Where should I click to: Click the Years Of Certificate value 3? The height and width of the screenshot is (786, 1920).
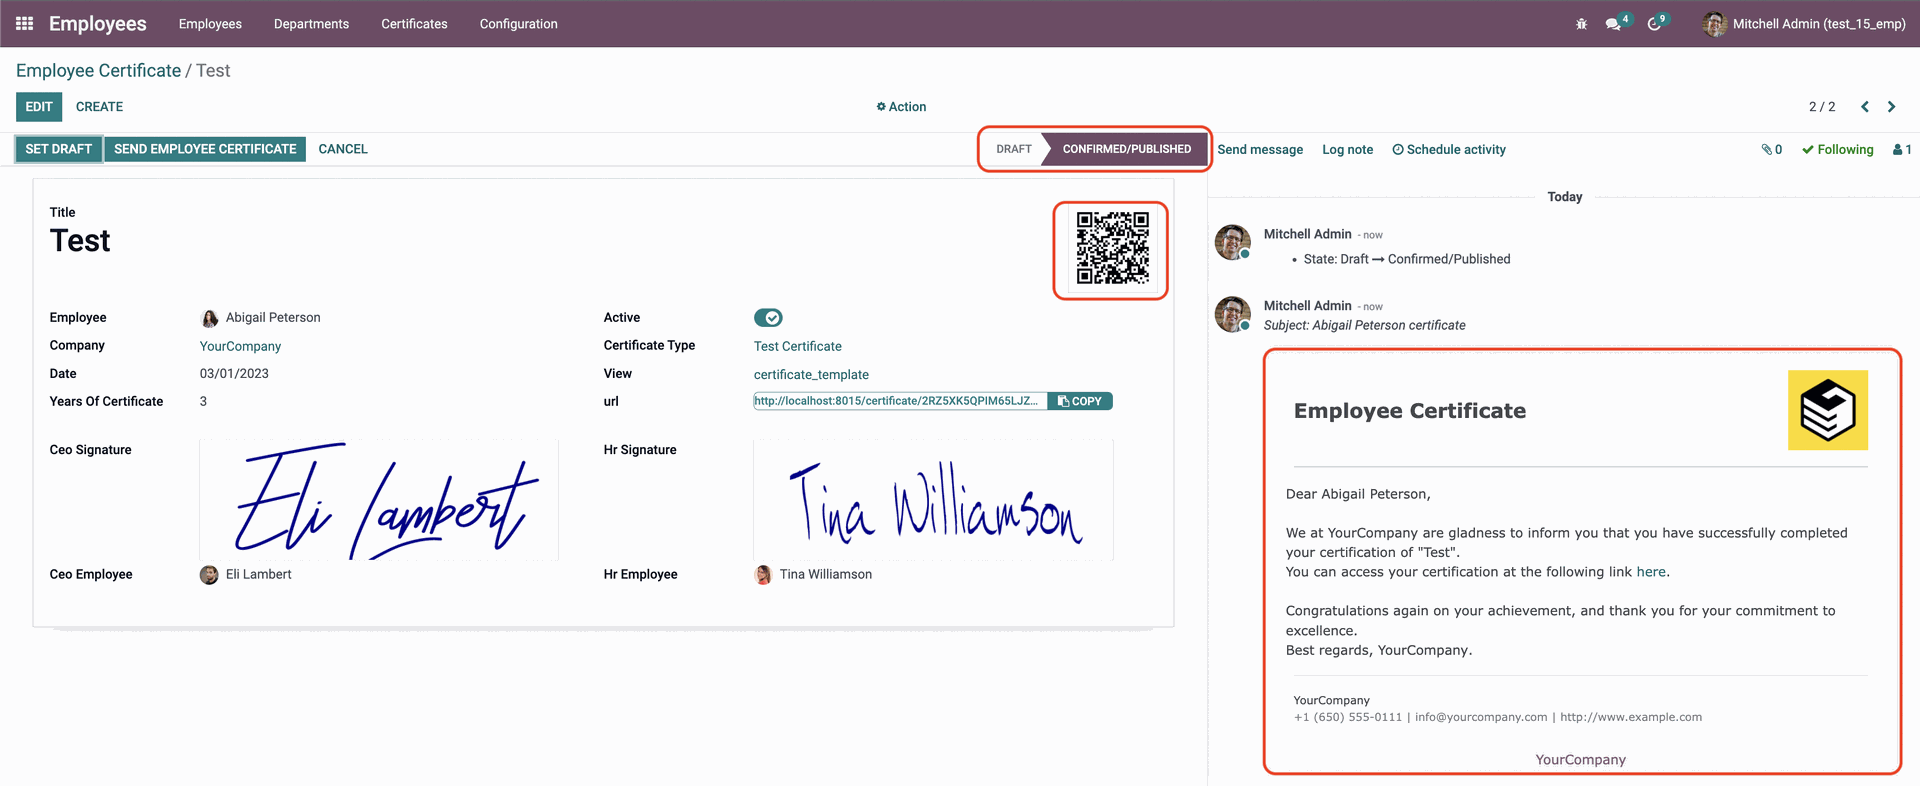coord(203,402)
